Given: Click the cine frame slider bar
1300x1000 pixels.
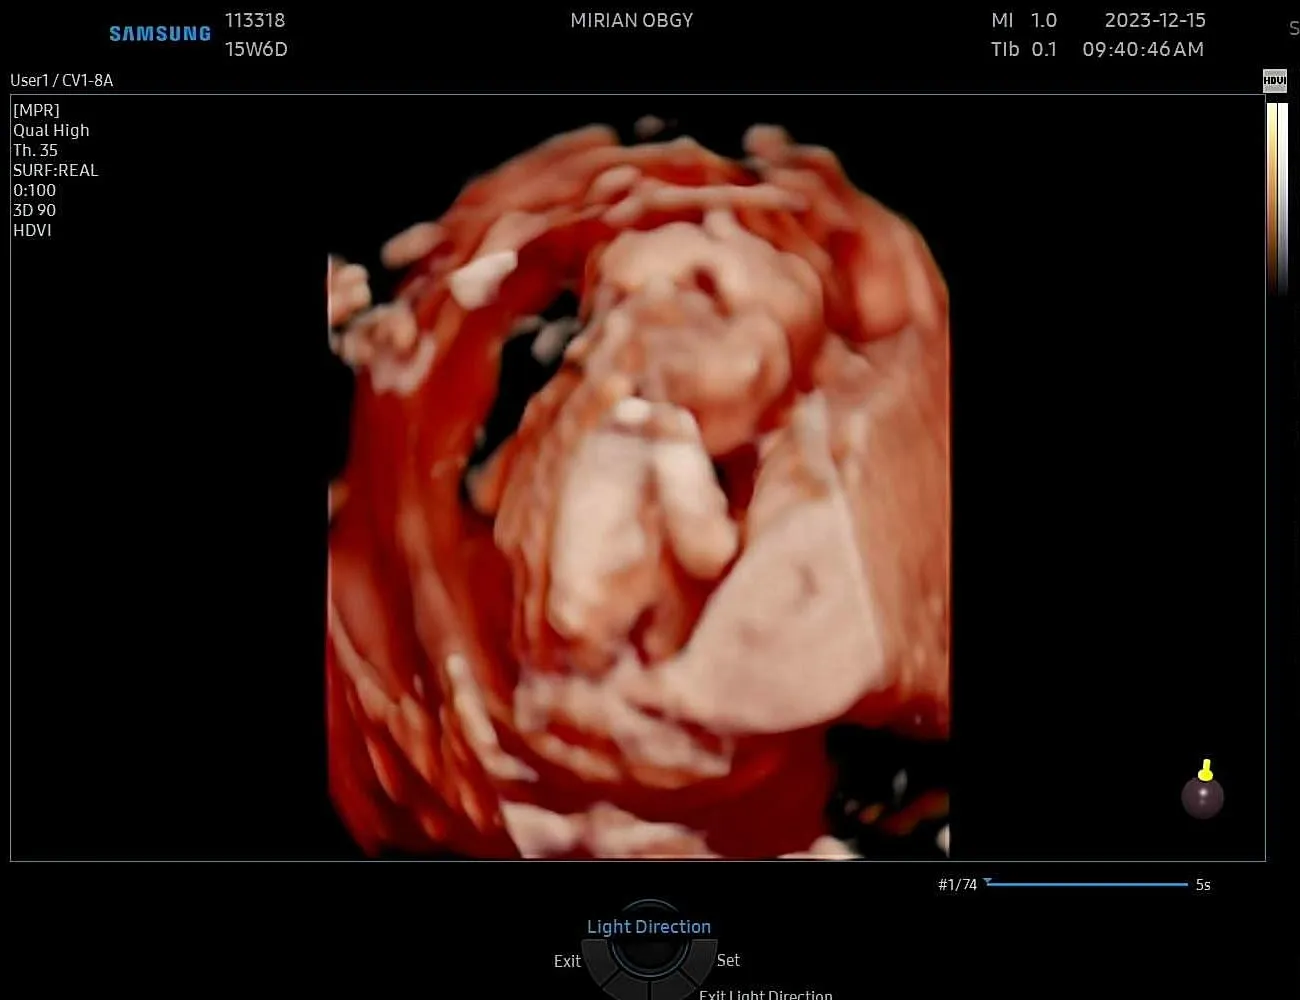Looking at the screenshot, I should coord(1087,884).
